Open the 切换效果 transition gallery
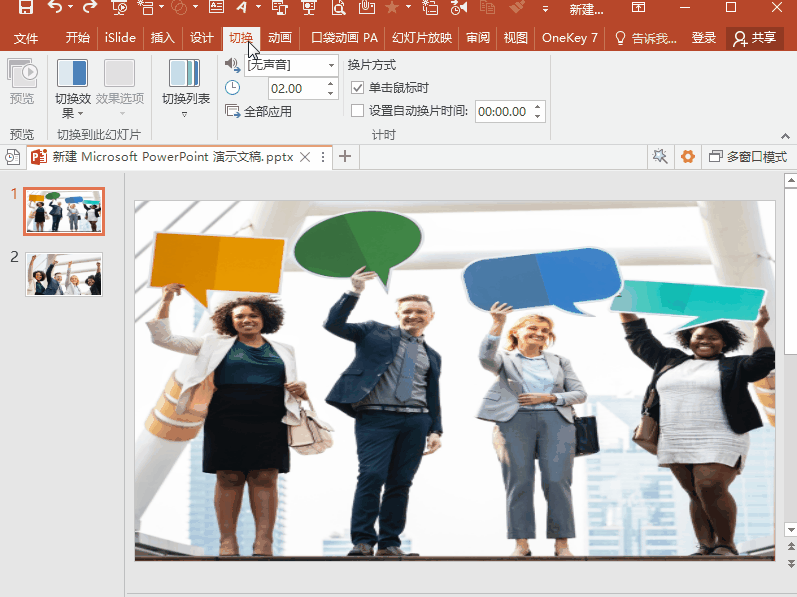 tap(73, 88)
